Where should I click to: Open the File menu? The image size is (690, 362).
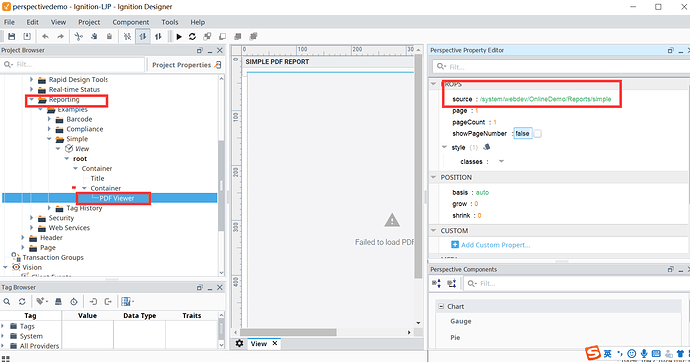point(9,22)
